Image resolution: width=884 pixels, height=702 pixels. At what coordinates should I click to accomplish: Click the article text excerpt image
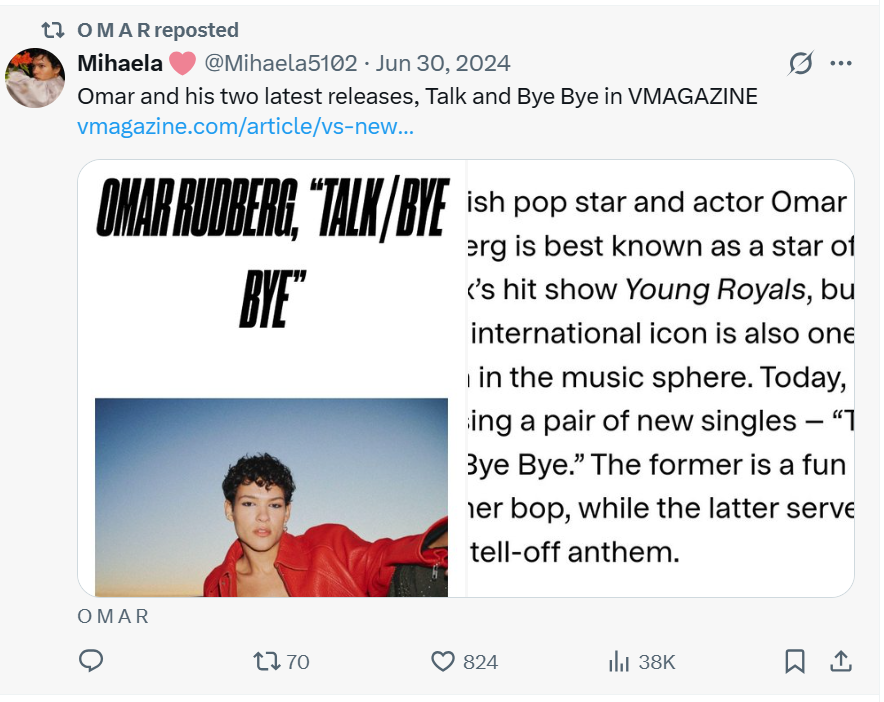point(660,378)
